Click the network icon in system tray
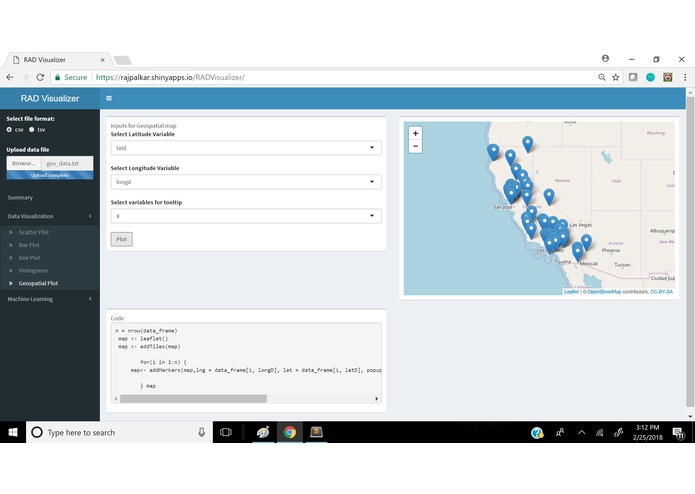Image resolution: width=695 pixels, height=494 pixels. (600, 432)
